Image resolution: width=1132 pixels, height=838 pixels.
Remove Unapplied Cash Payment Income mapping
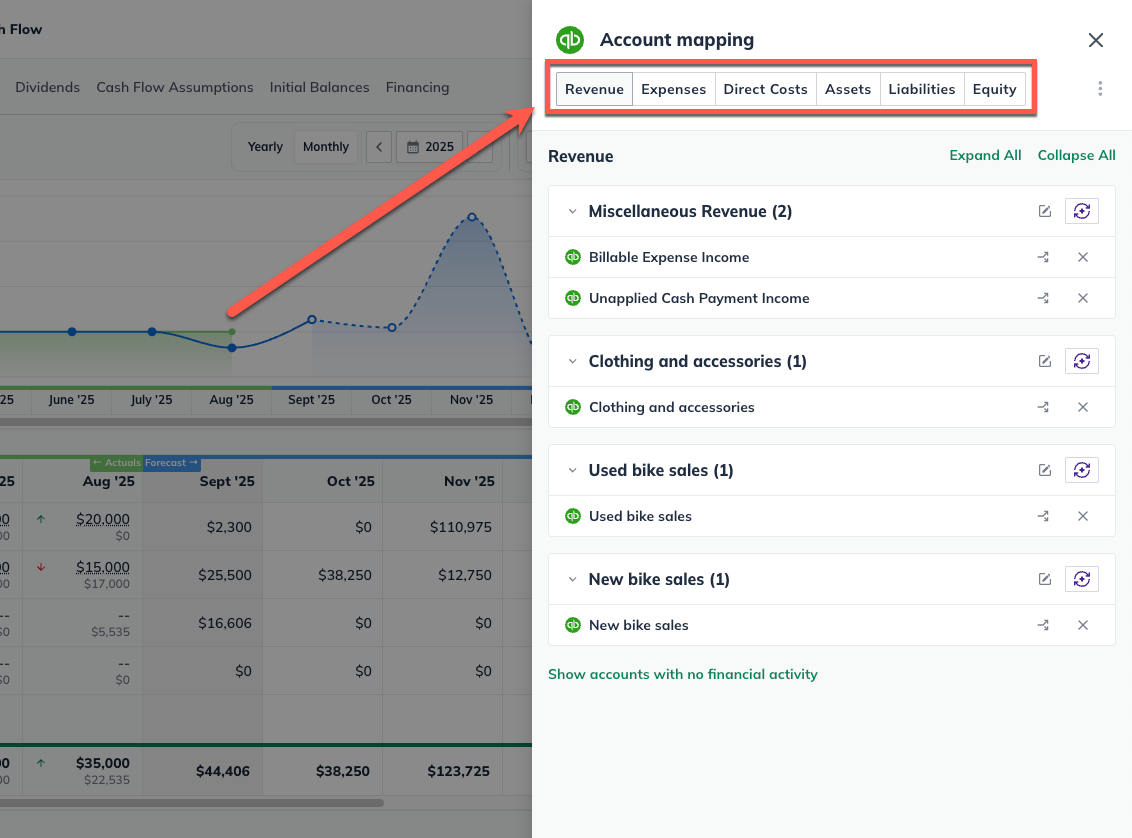(x=1082, y=298)
